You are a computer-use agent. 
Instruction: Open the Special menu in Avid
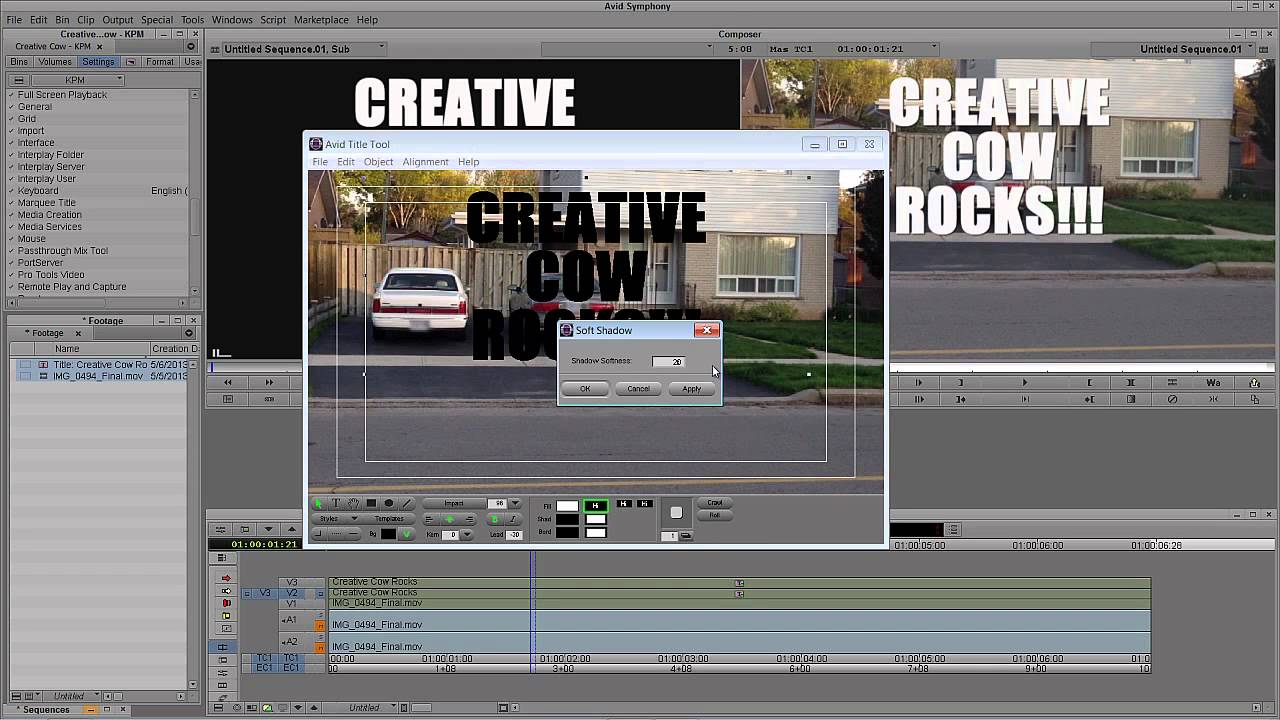tap(157, 20)
